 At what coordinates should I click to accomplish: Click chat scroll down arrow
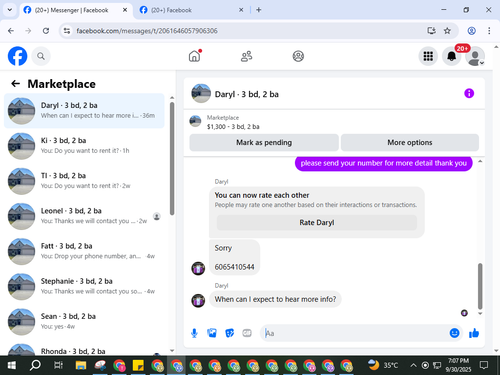pyautogui.click(x=480, y=314)
